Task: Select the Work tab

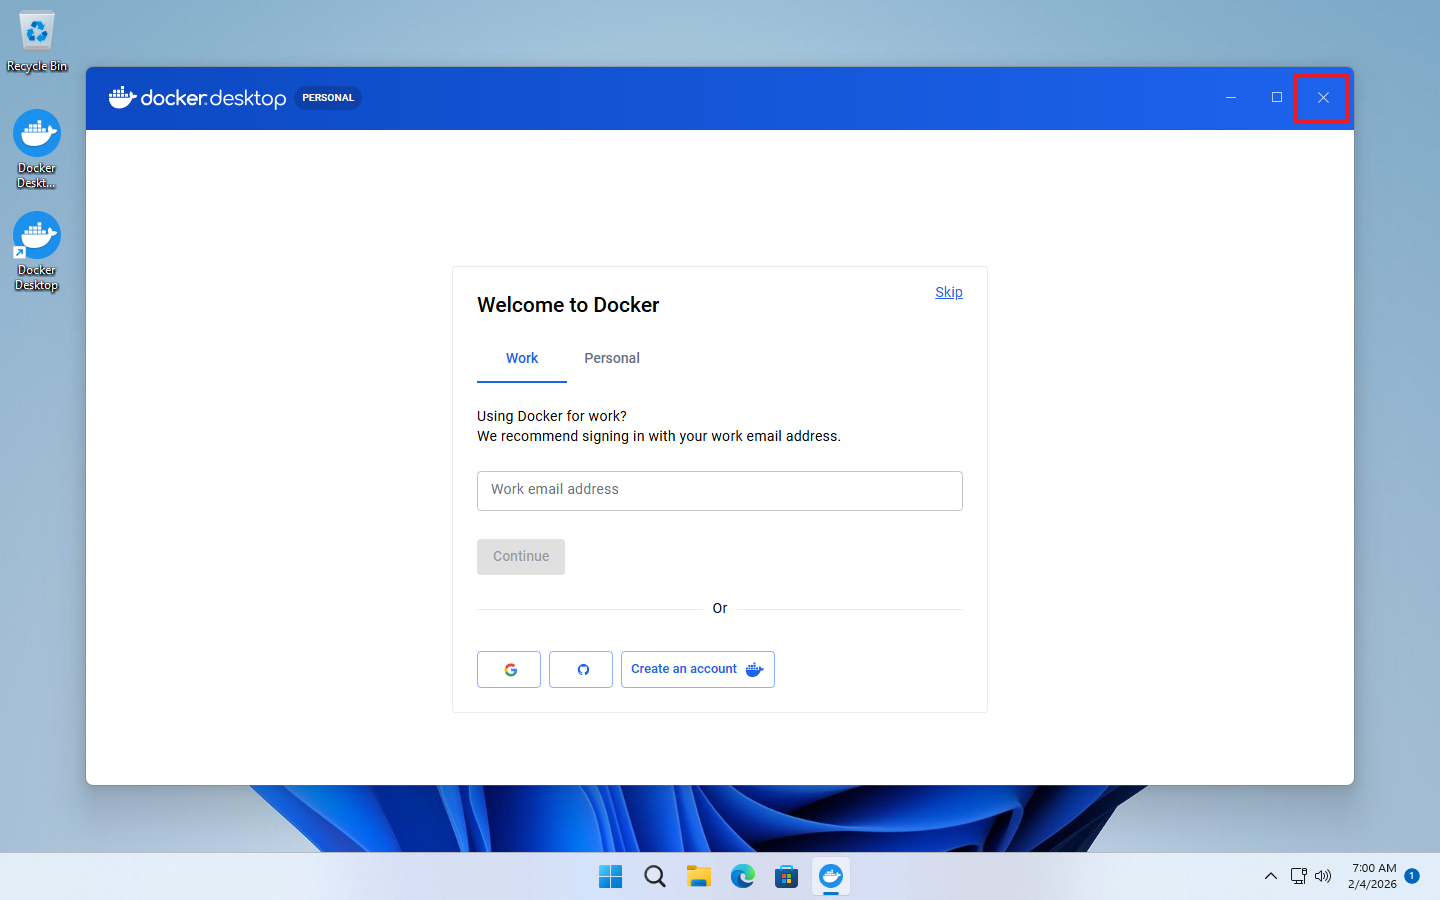Action: pyautogui.click(x=522, y=358)
